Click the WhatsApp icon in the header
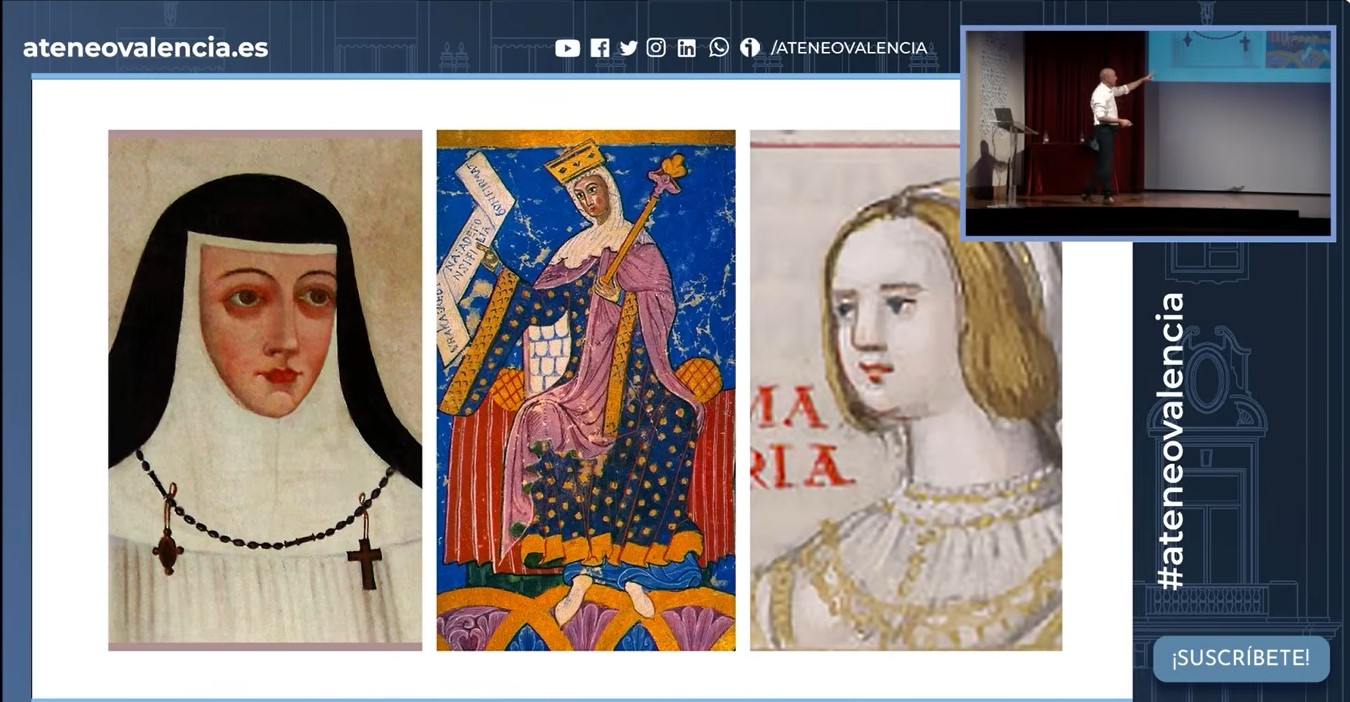 (719, 47)
